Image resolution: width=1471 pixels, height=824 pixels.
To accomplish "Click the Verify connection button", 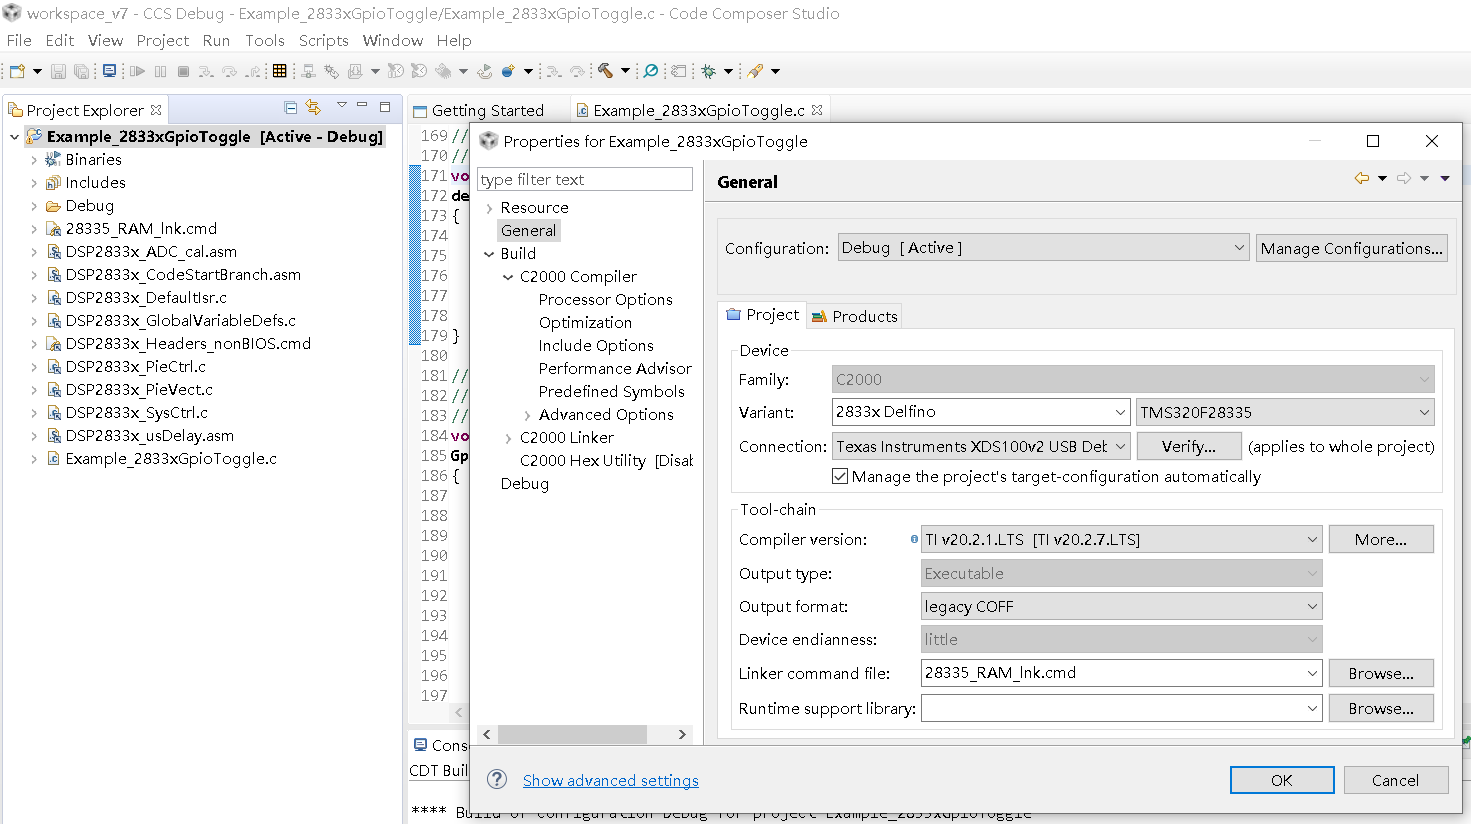I will click(x=1188, y=446).
